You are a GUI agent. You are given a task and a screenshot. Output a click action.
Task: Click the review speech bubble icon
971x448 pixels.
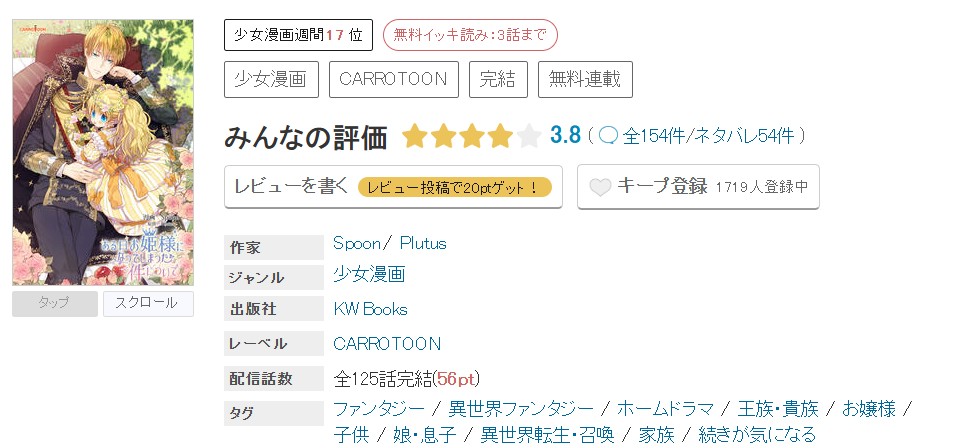[x=609, y=136]
